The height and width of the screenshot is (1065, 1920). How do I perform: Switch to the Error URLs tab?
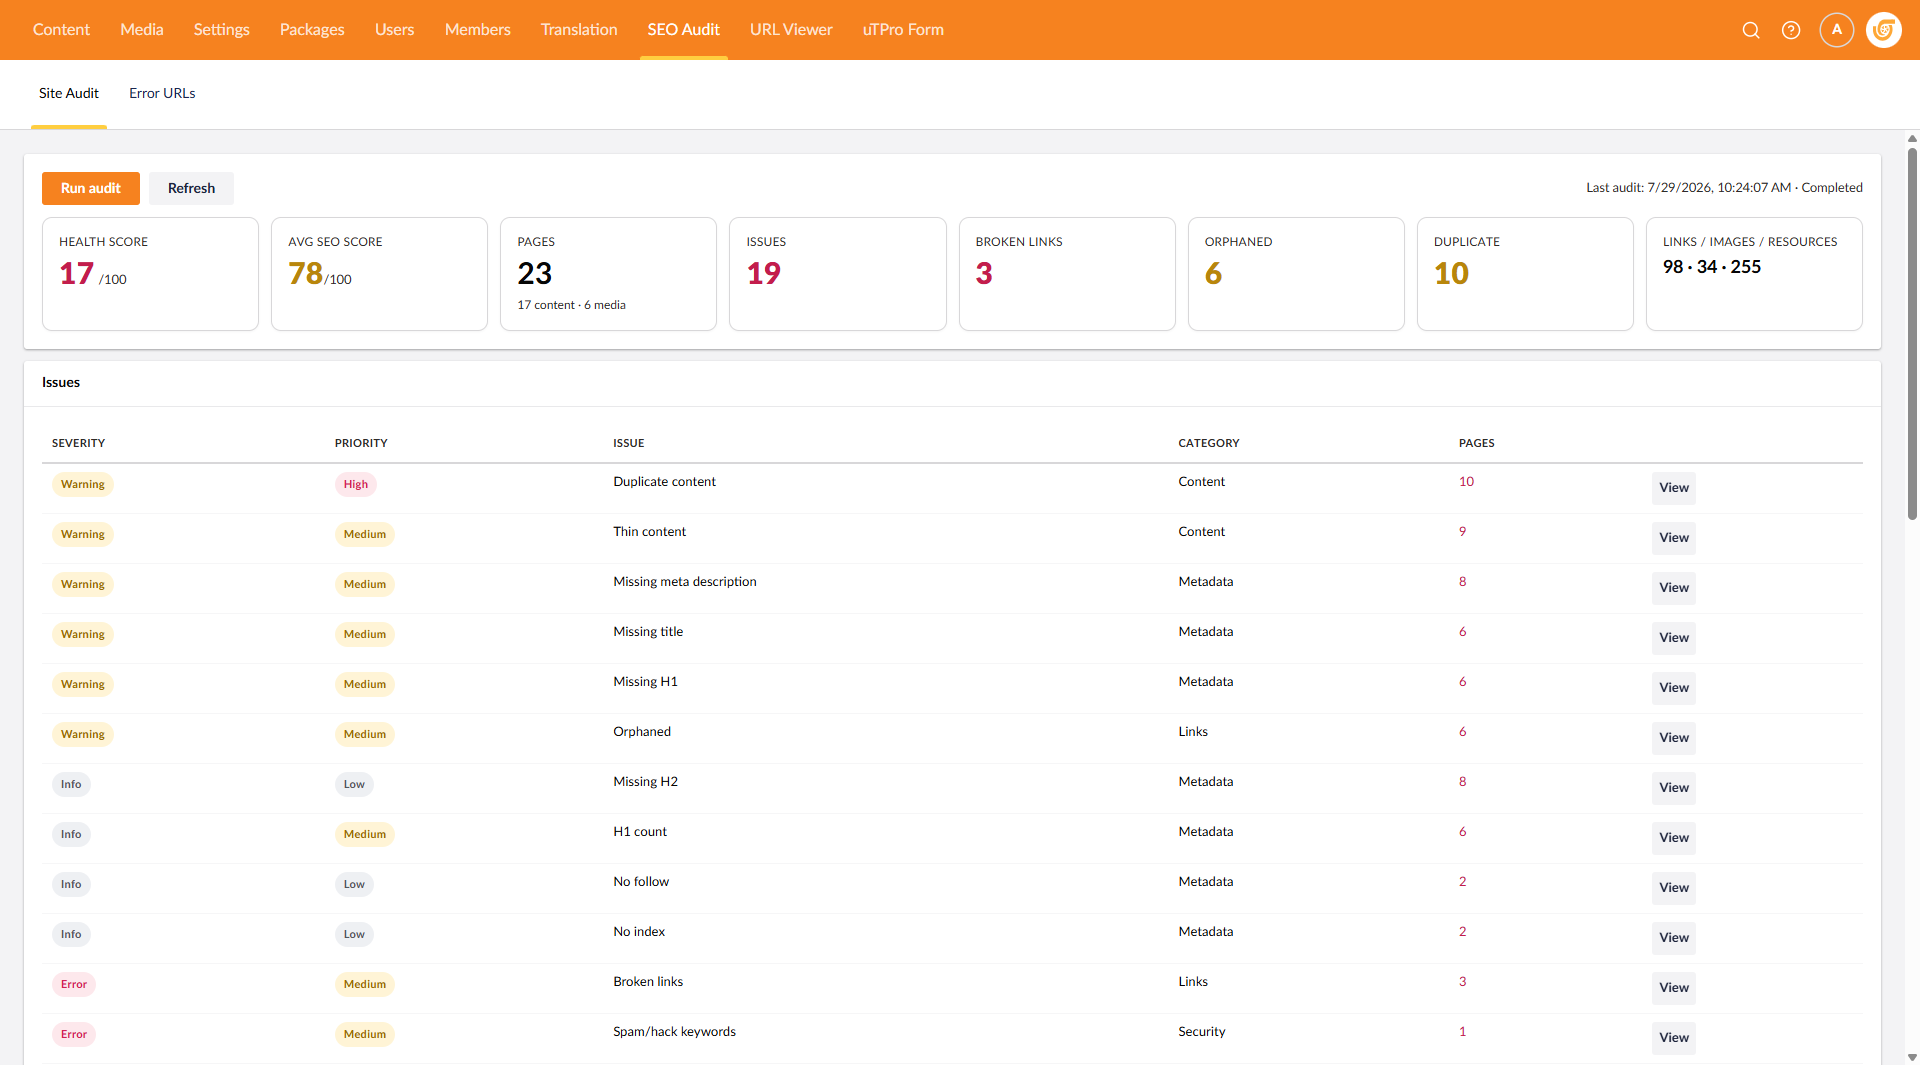tap(162, 93)
